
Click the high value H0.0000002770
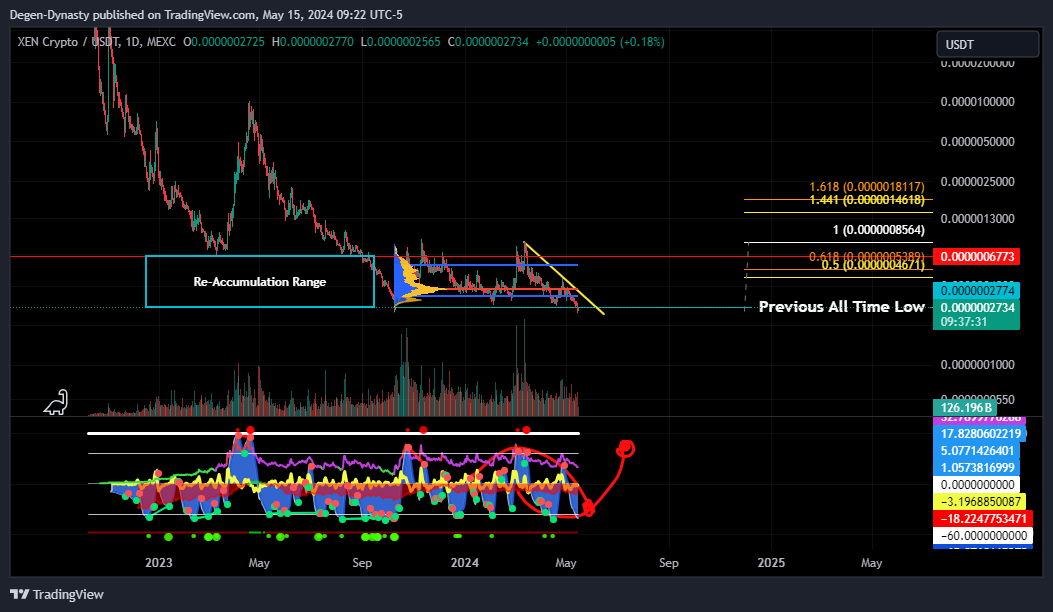312,42
